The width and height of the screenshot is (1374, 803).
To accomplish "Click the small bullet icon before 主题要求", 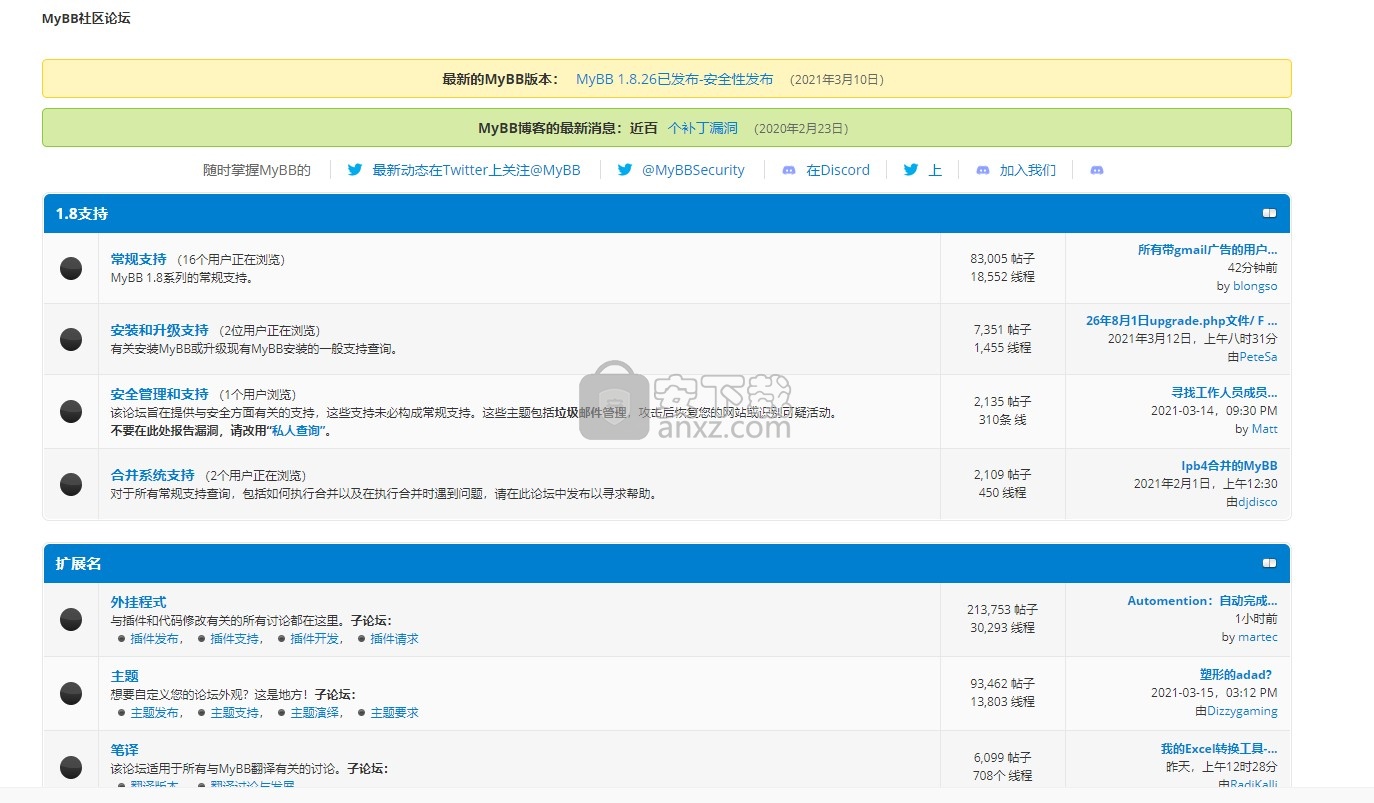I will (362, 713).
